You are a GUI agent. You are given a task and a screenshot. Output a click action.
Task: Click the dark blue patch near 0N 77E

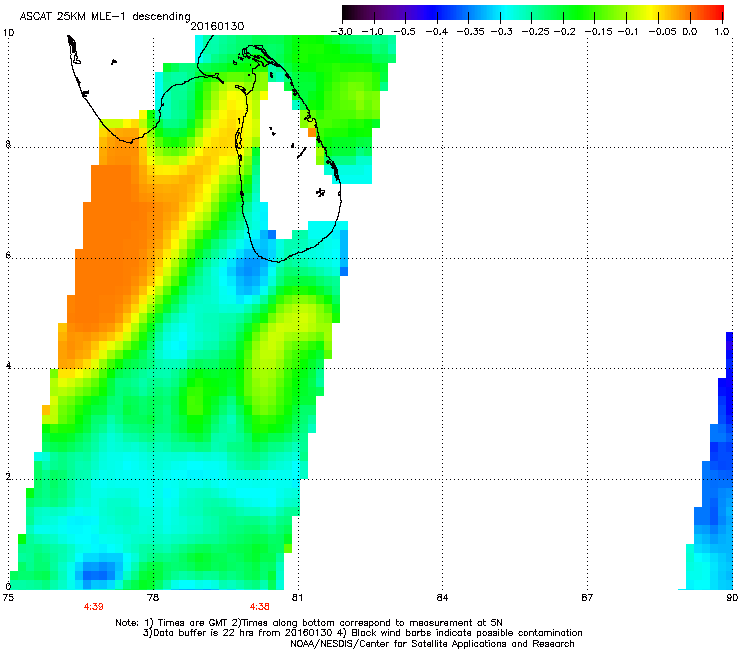(x=99, y=570)
